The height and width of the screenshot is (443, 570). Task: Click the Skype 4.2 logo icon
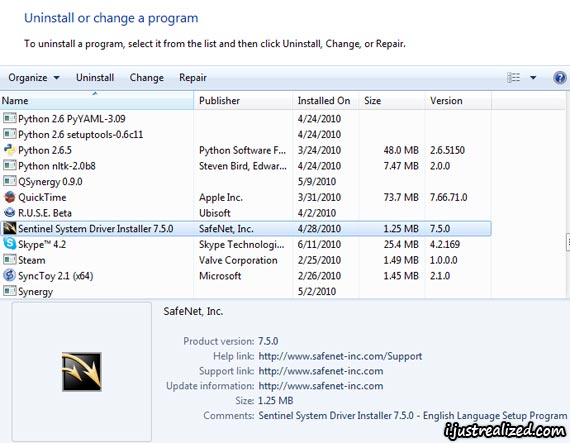coord(9,244)
